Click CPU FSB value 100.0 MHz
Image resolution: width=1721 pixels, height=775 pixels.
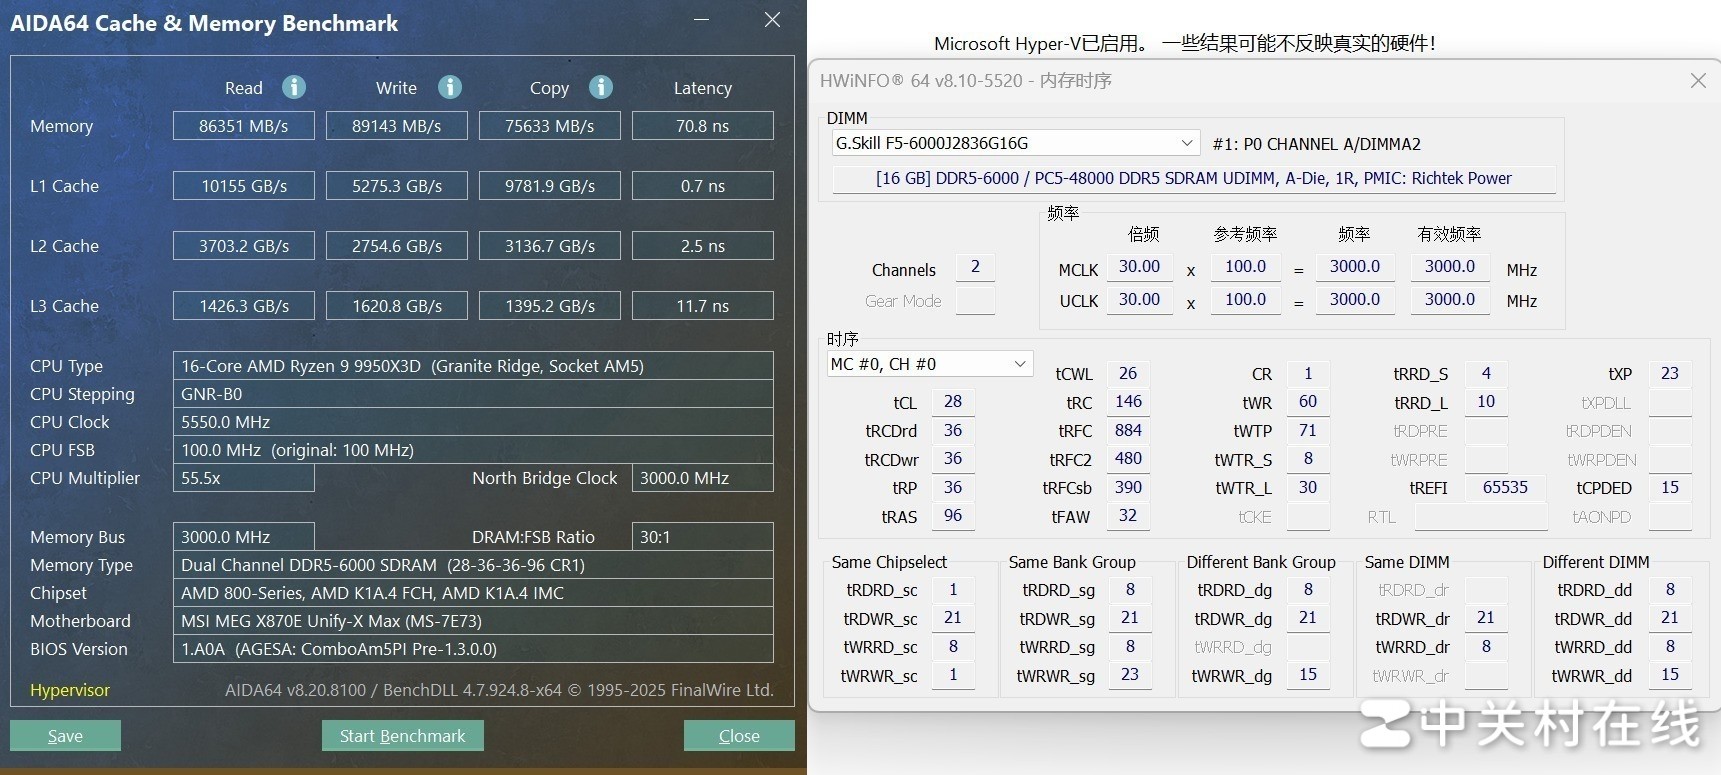click(473, 450)
